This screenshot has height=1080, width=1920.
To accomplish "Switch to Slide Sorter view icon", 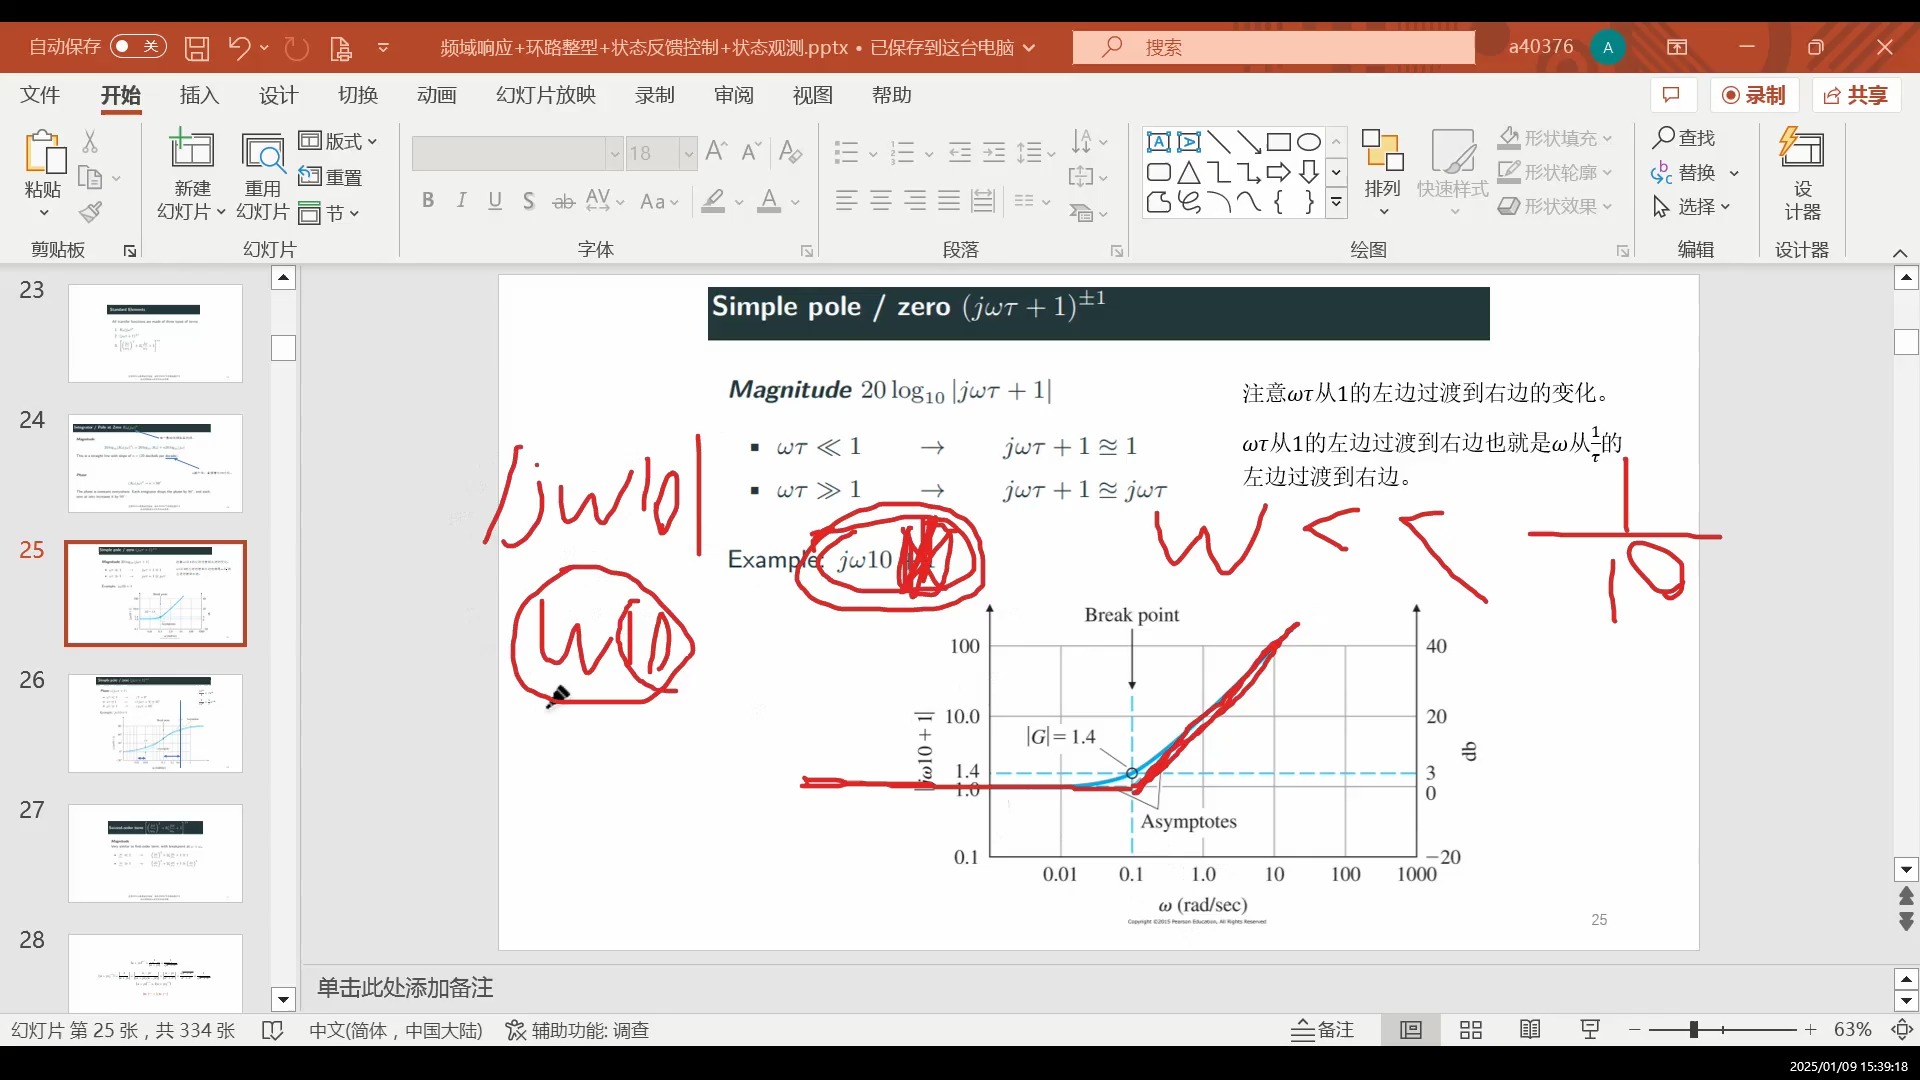I will (x=1470, y=1030).
